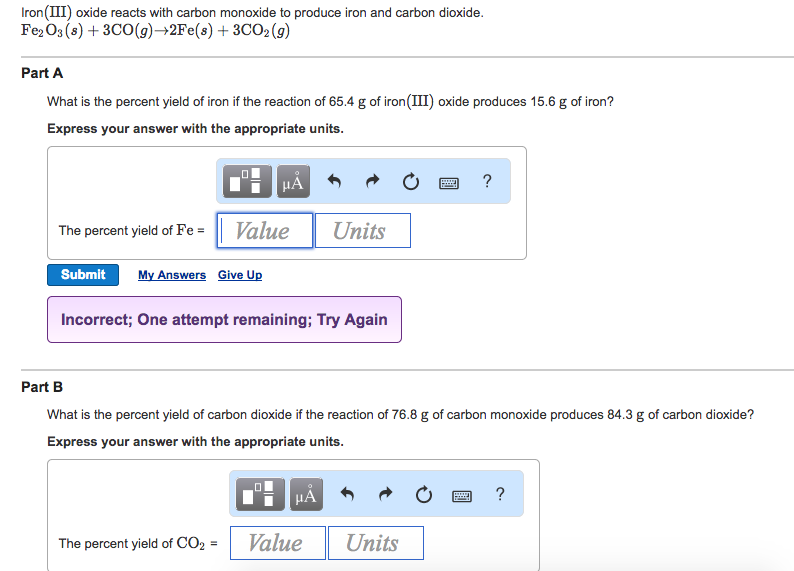
Task: Click undo arrow in Part B toolbar
Action: point(348,495)
